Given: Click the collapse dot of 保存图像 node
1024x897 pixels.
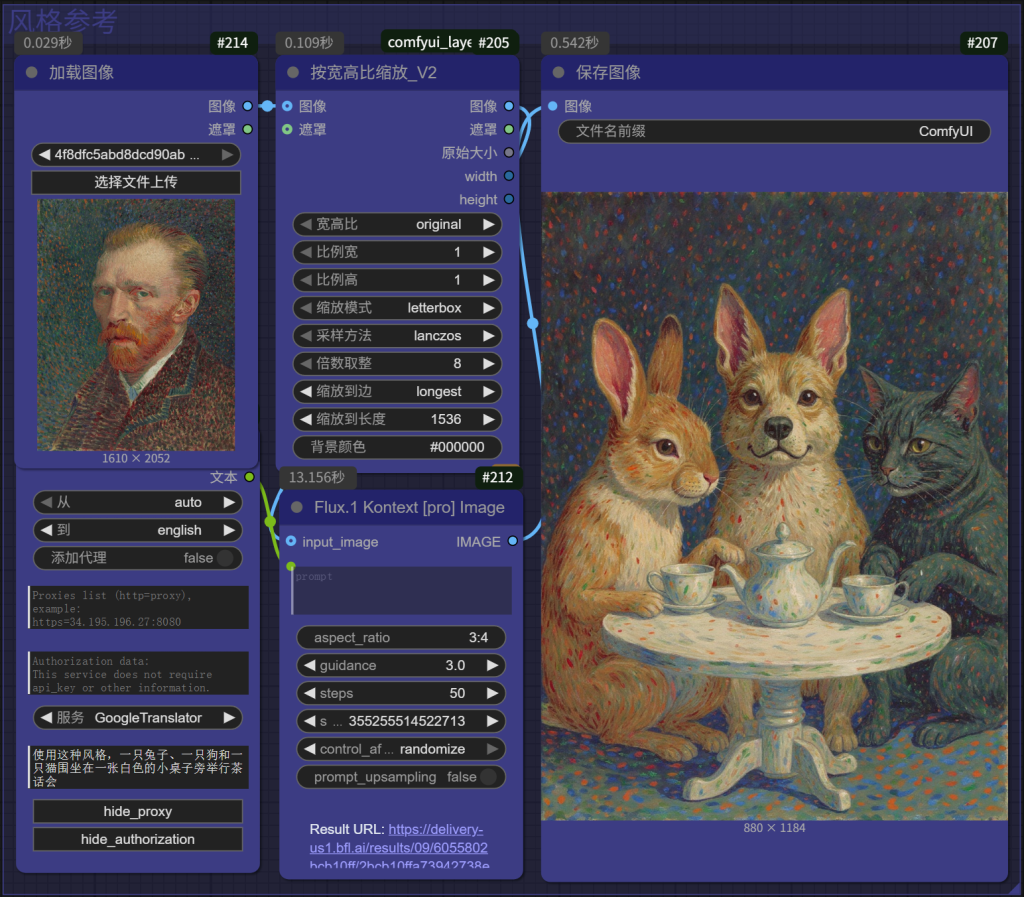Looking at the screenshot, I should point(559,73).
